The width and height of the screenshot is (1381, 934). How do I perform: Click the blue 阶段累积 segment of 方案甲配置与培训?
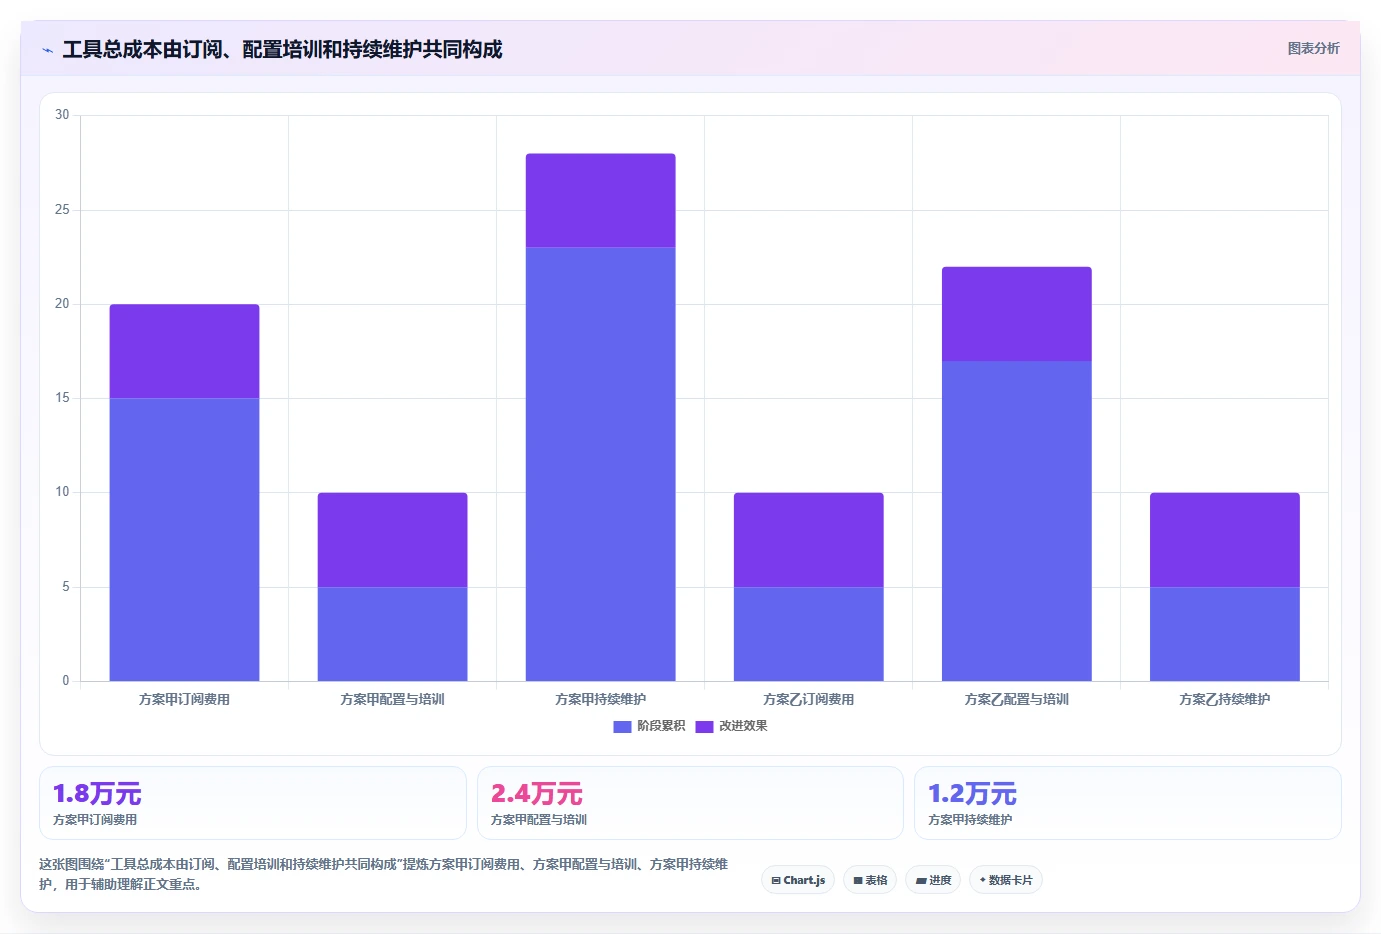pos(392,634)
